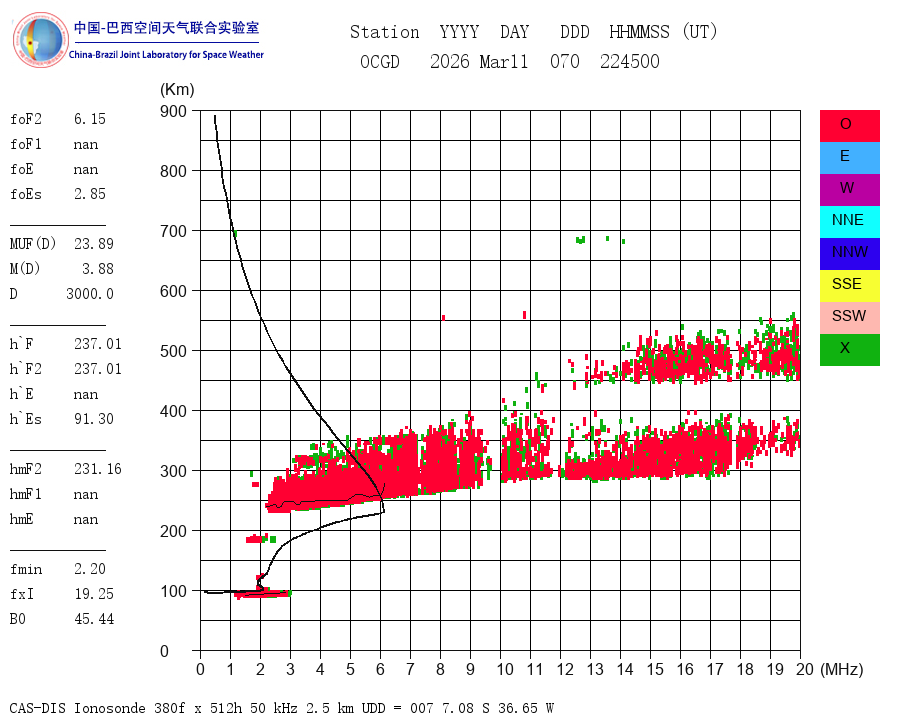Click the fxI value 19.25
The image size is (900, 720).
[x=94, y=594]
